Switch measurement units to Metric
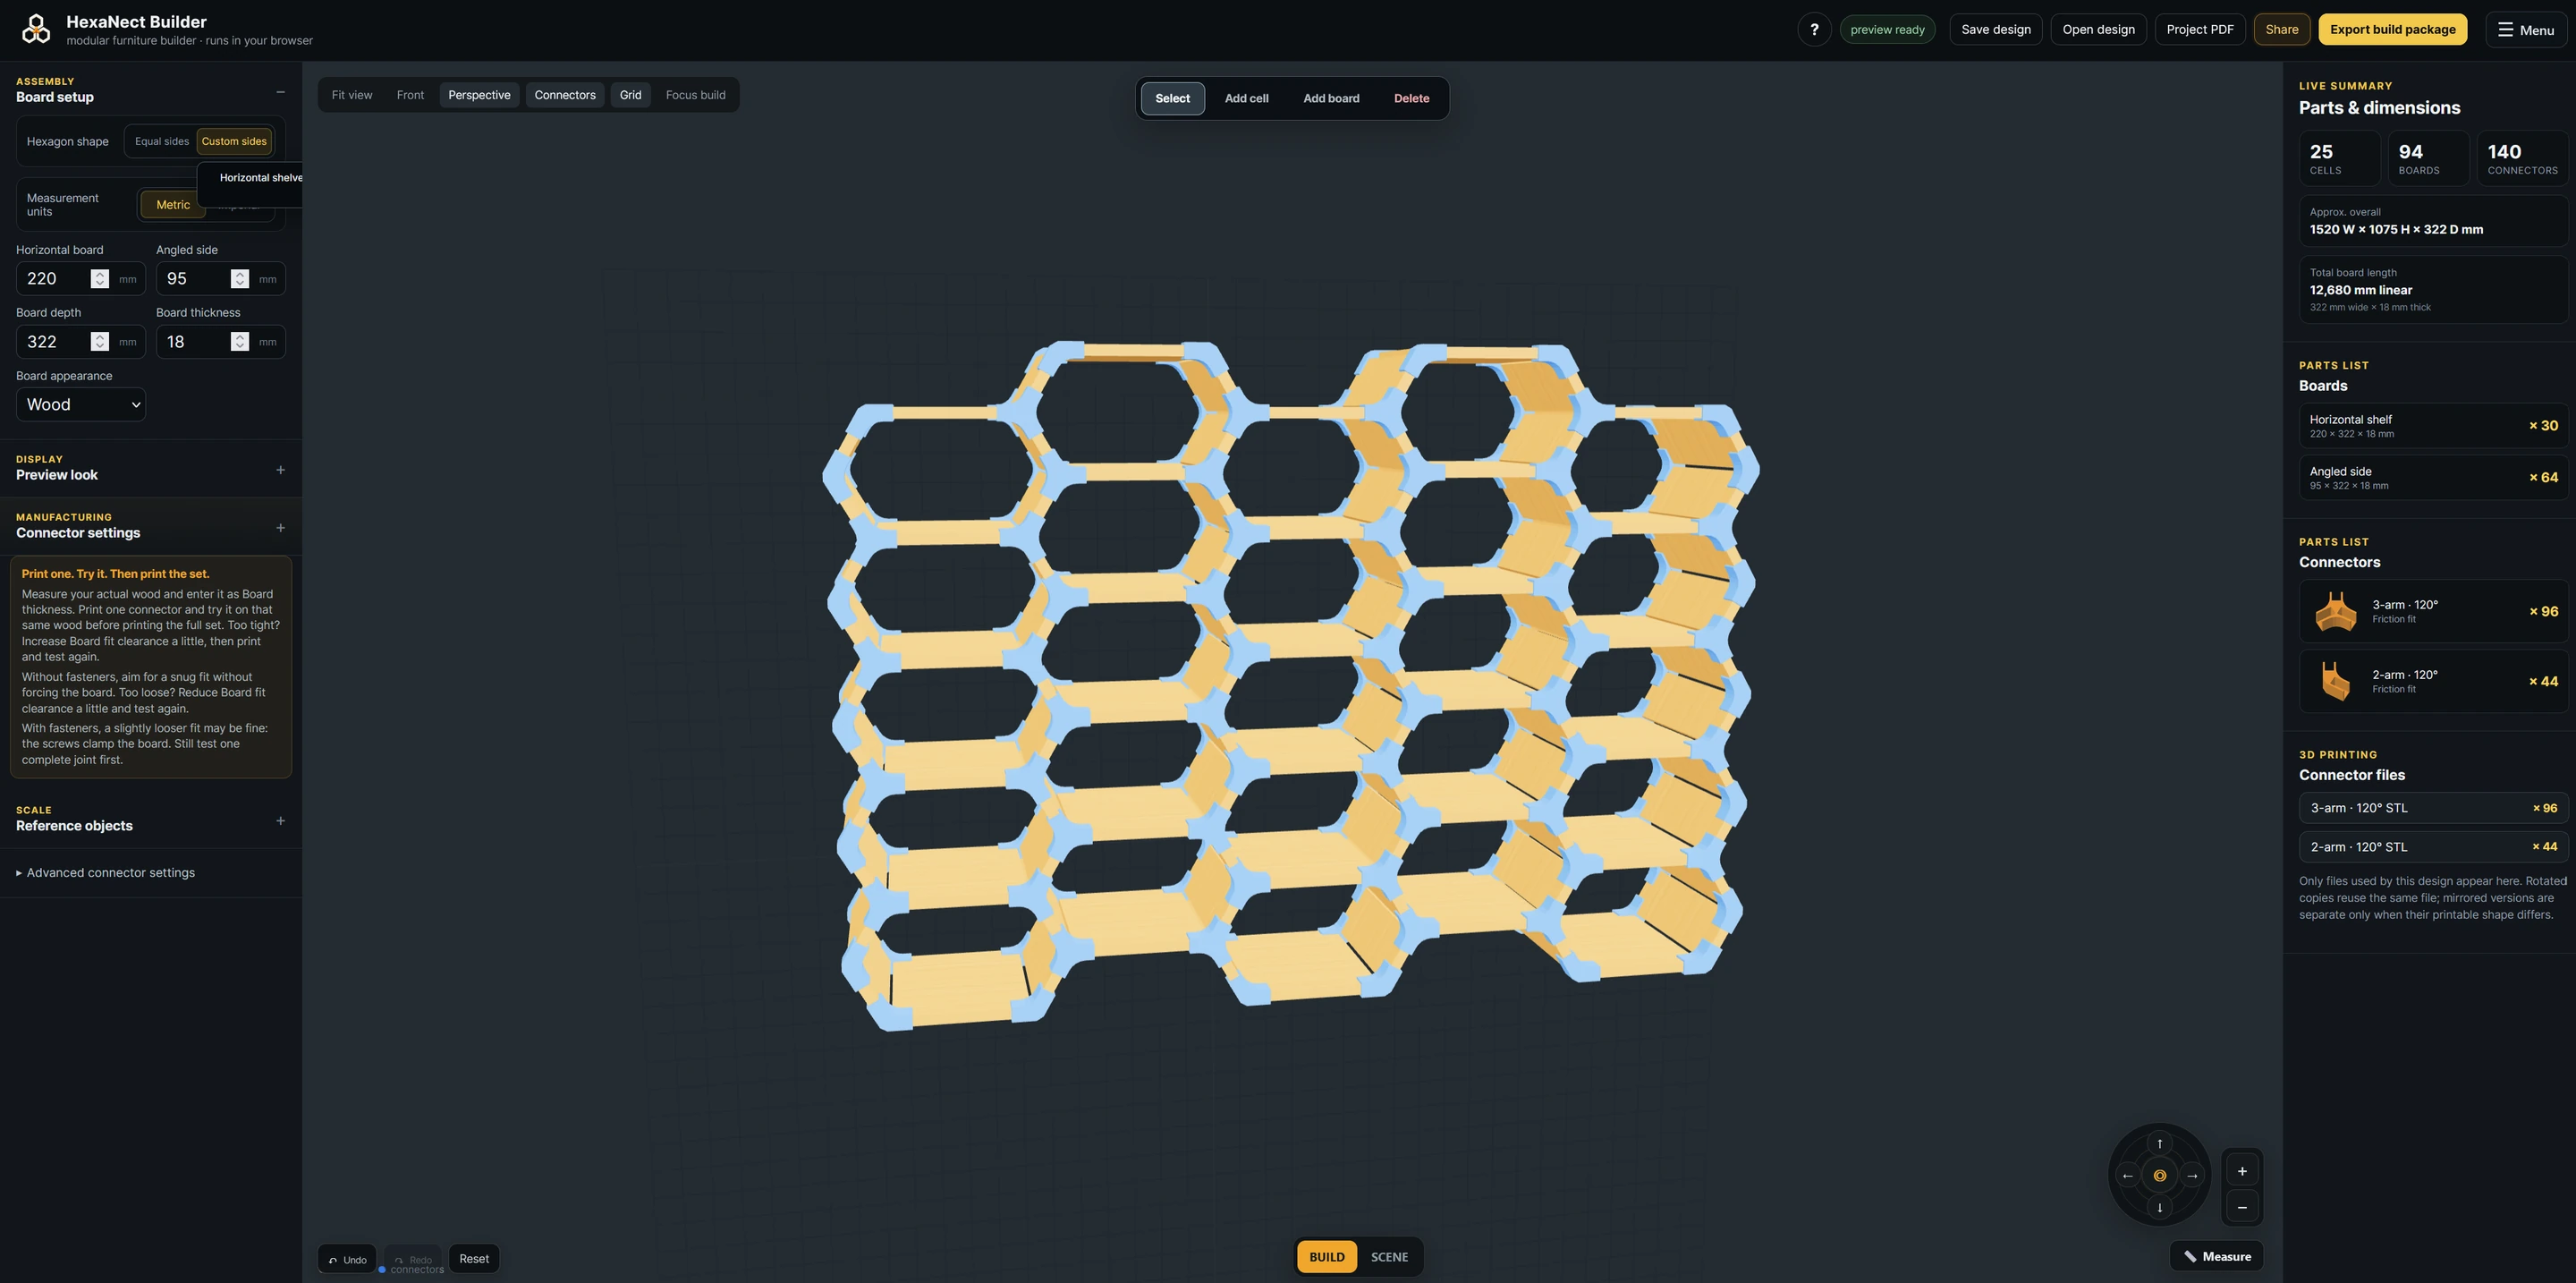2576x1283 pixels. click(173, 204)
